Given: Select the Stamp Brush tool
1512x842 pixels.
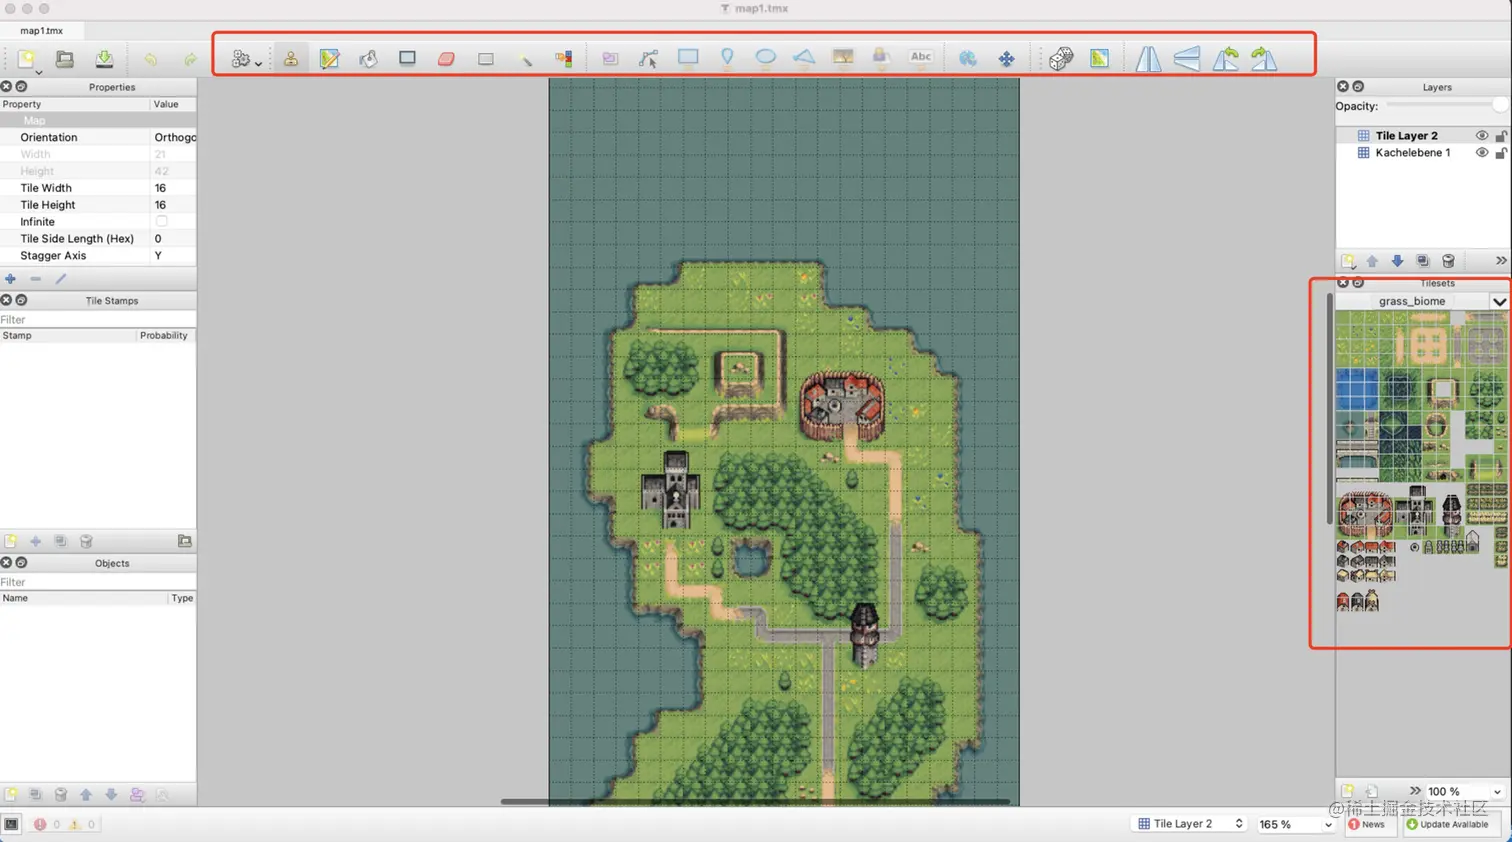Looking at the screenshot, I should tap(291, 59).
